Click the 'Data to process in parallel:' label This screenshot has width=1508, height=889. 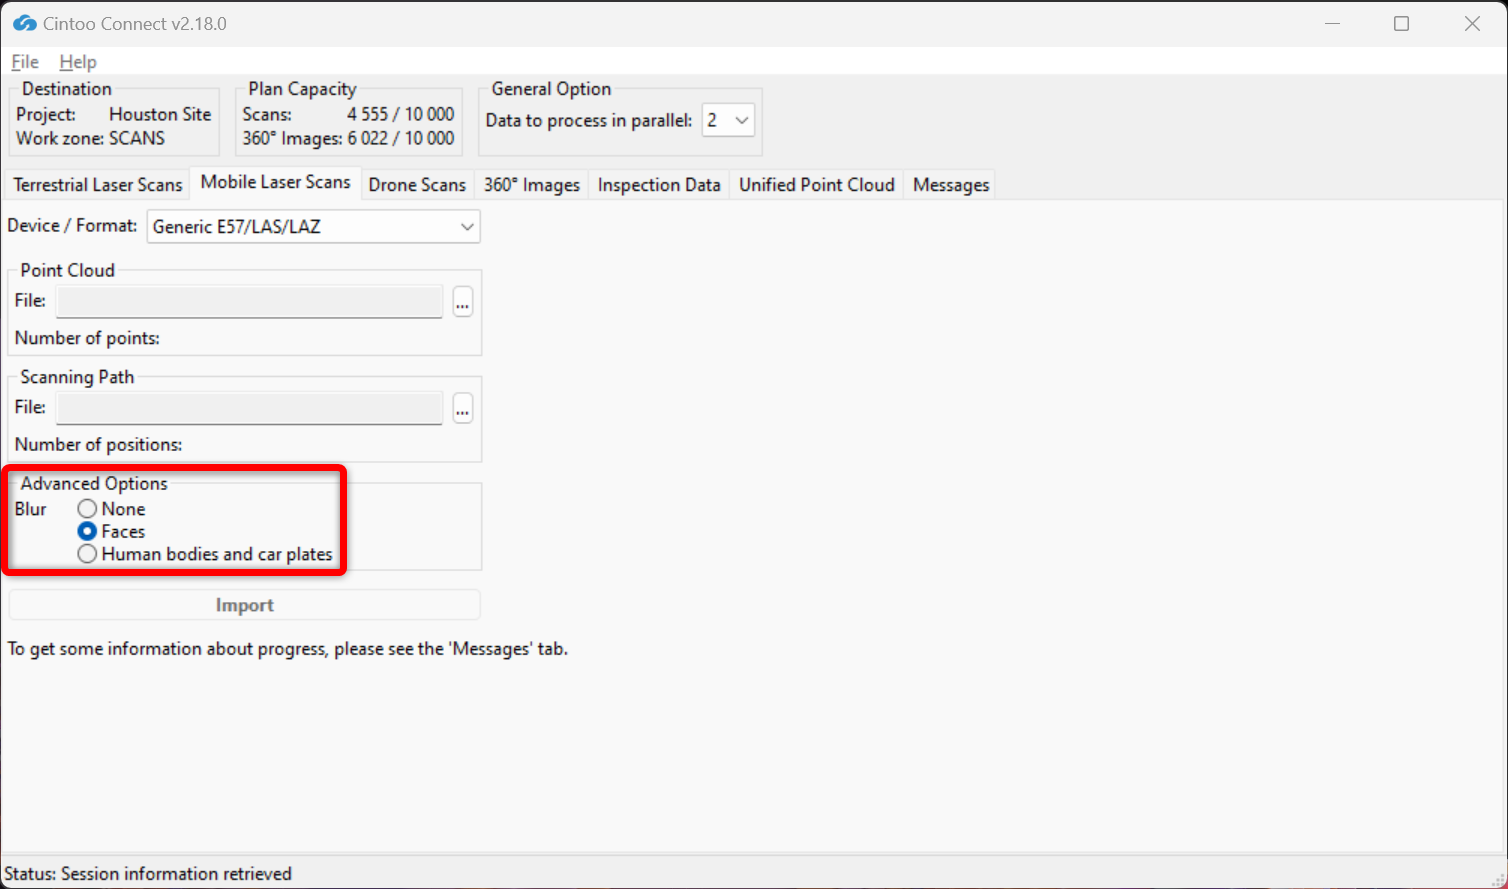[589, 120]
